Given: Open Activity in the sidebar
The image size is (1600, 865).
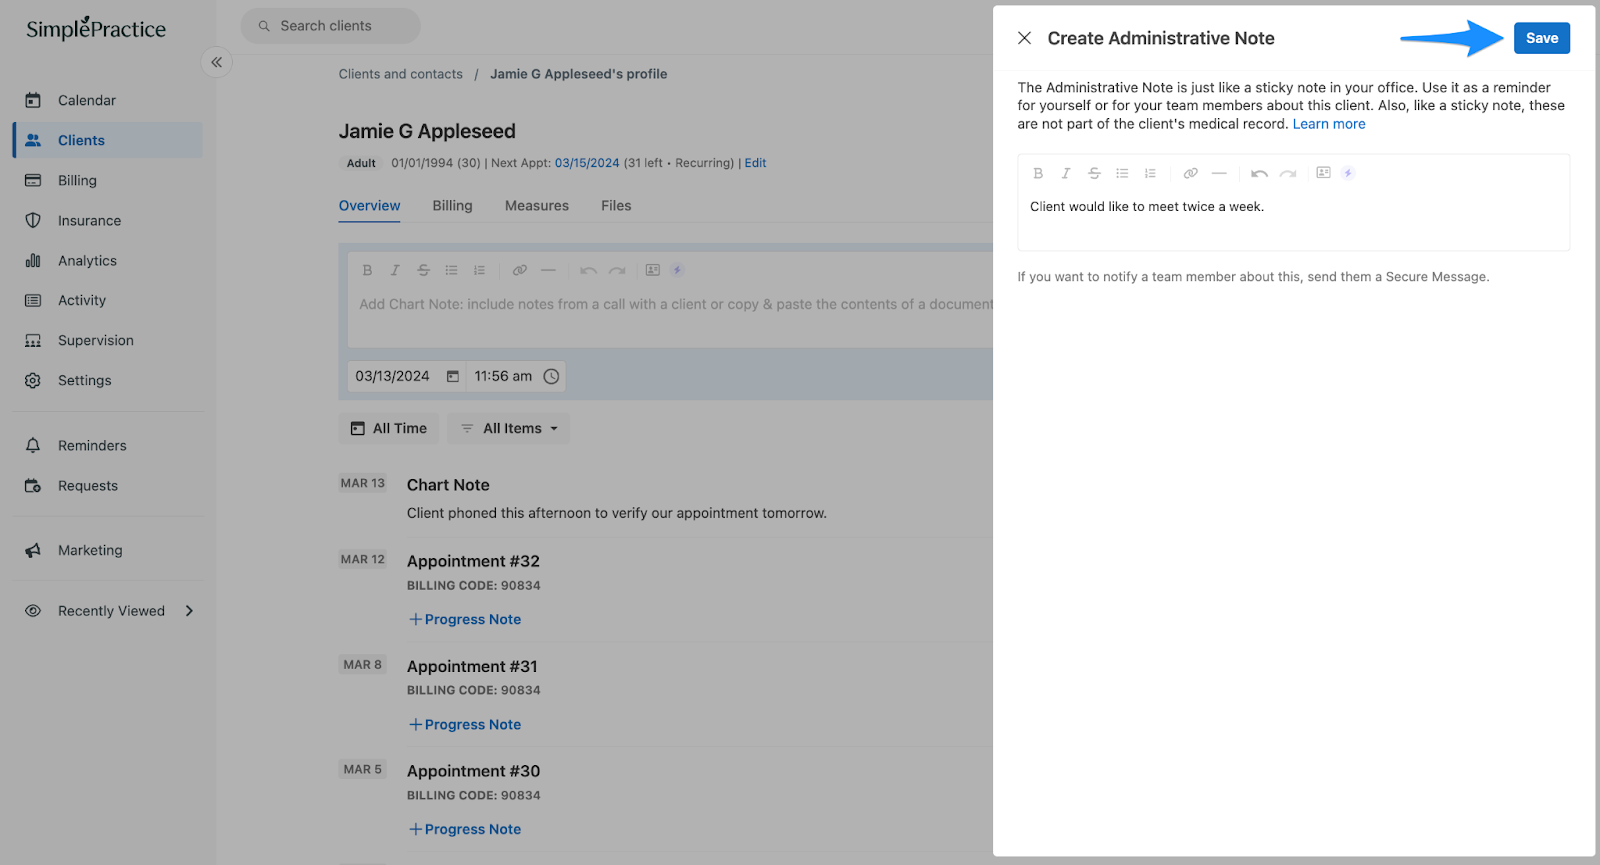Looking at the screenshot, I should click(109, 300).
